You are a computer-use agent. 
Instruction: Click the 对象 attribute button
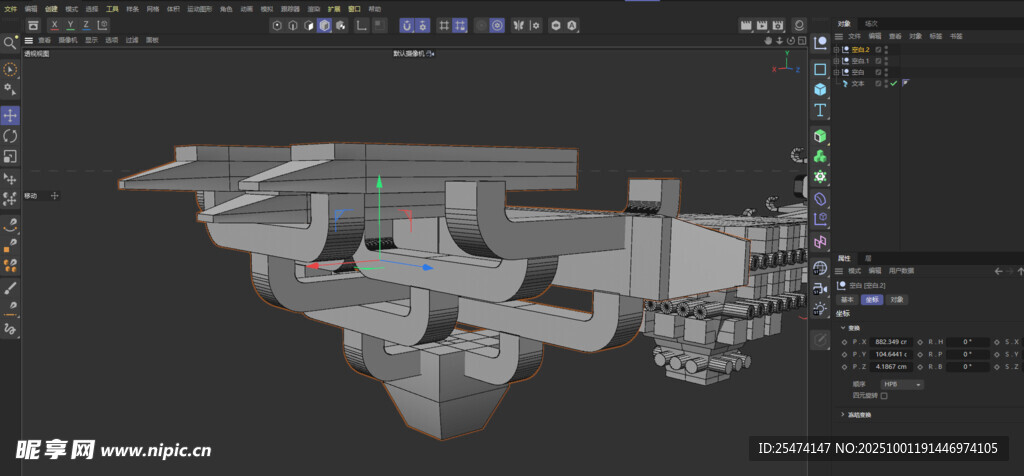tap(897, 299)
